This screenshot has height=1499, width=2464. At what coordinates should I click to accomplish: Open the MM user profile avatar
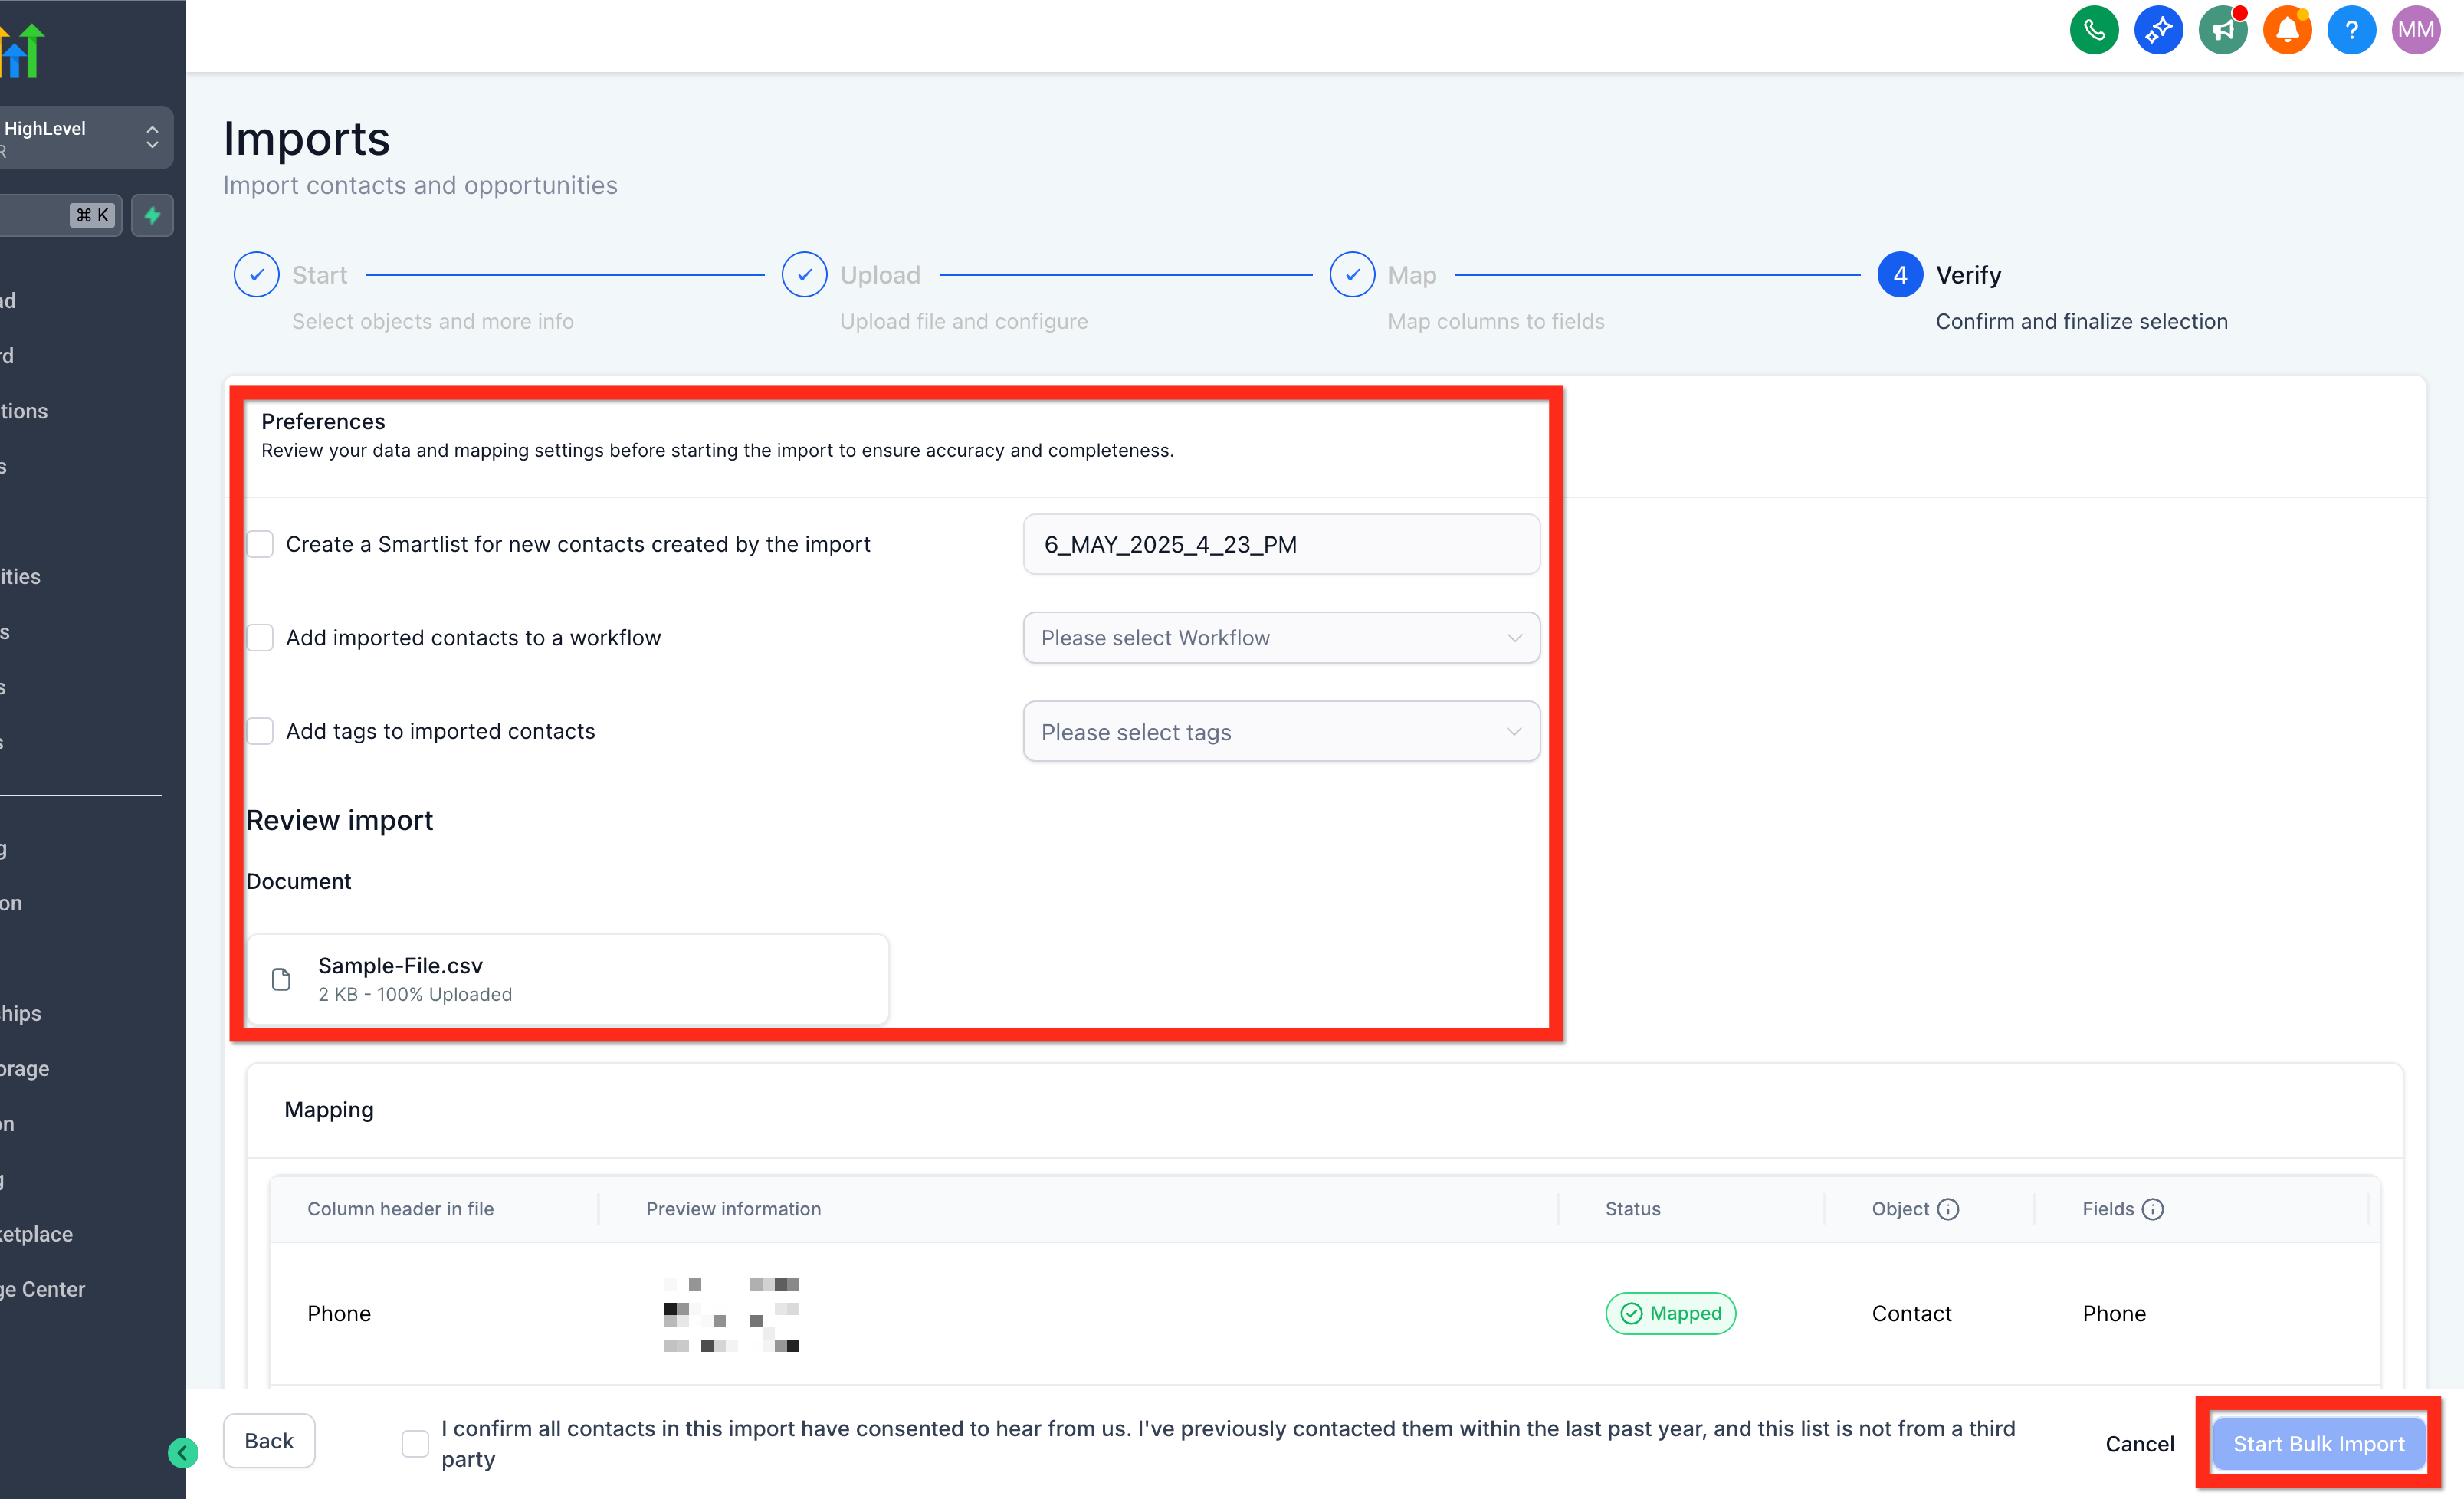pyautogui.click(x=2416, y=30)
